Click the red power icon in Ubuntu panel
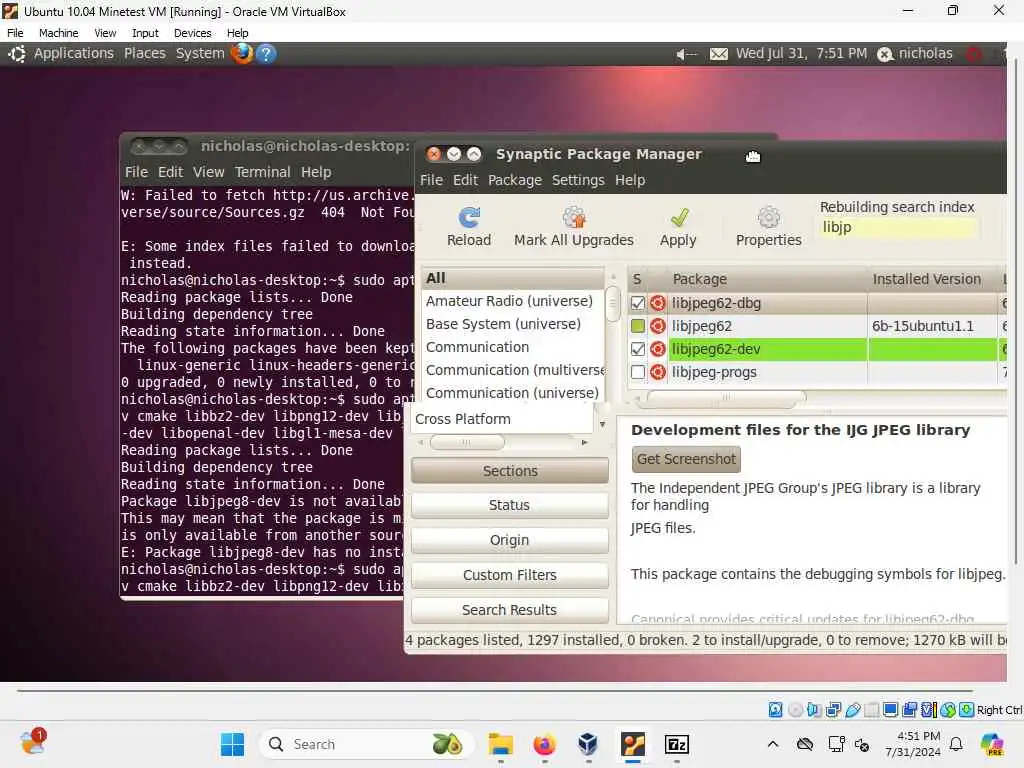1024x768 pixels. click(974, 54)
